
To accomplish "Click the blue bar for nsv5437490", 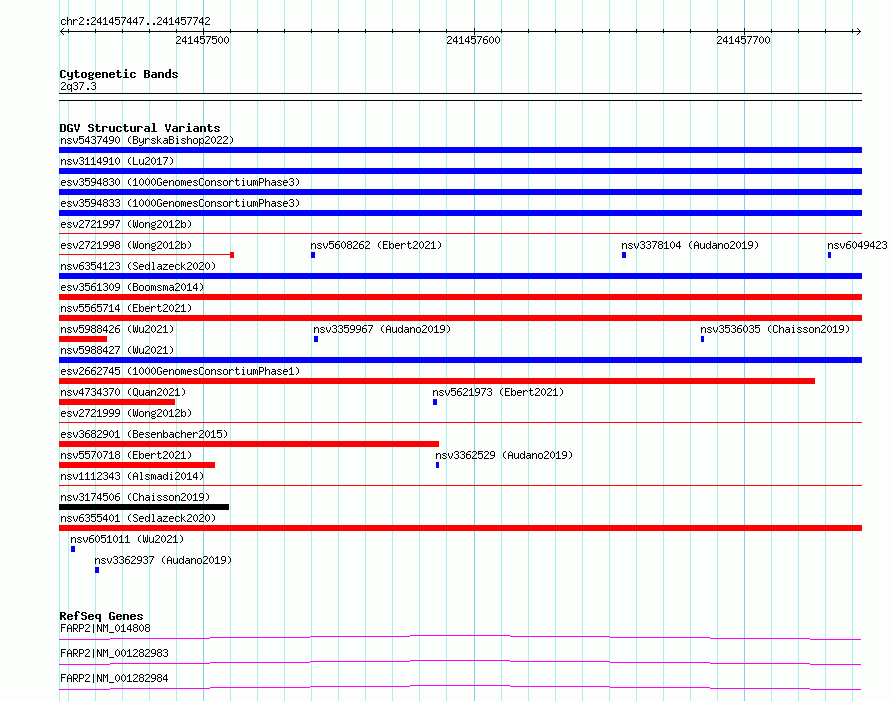I will pos(460,150).
